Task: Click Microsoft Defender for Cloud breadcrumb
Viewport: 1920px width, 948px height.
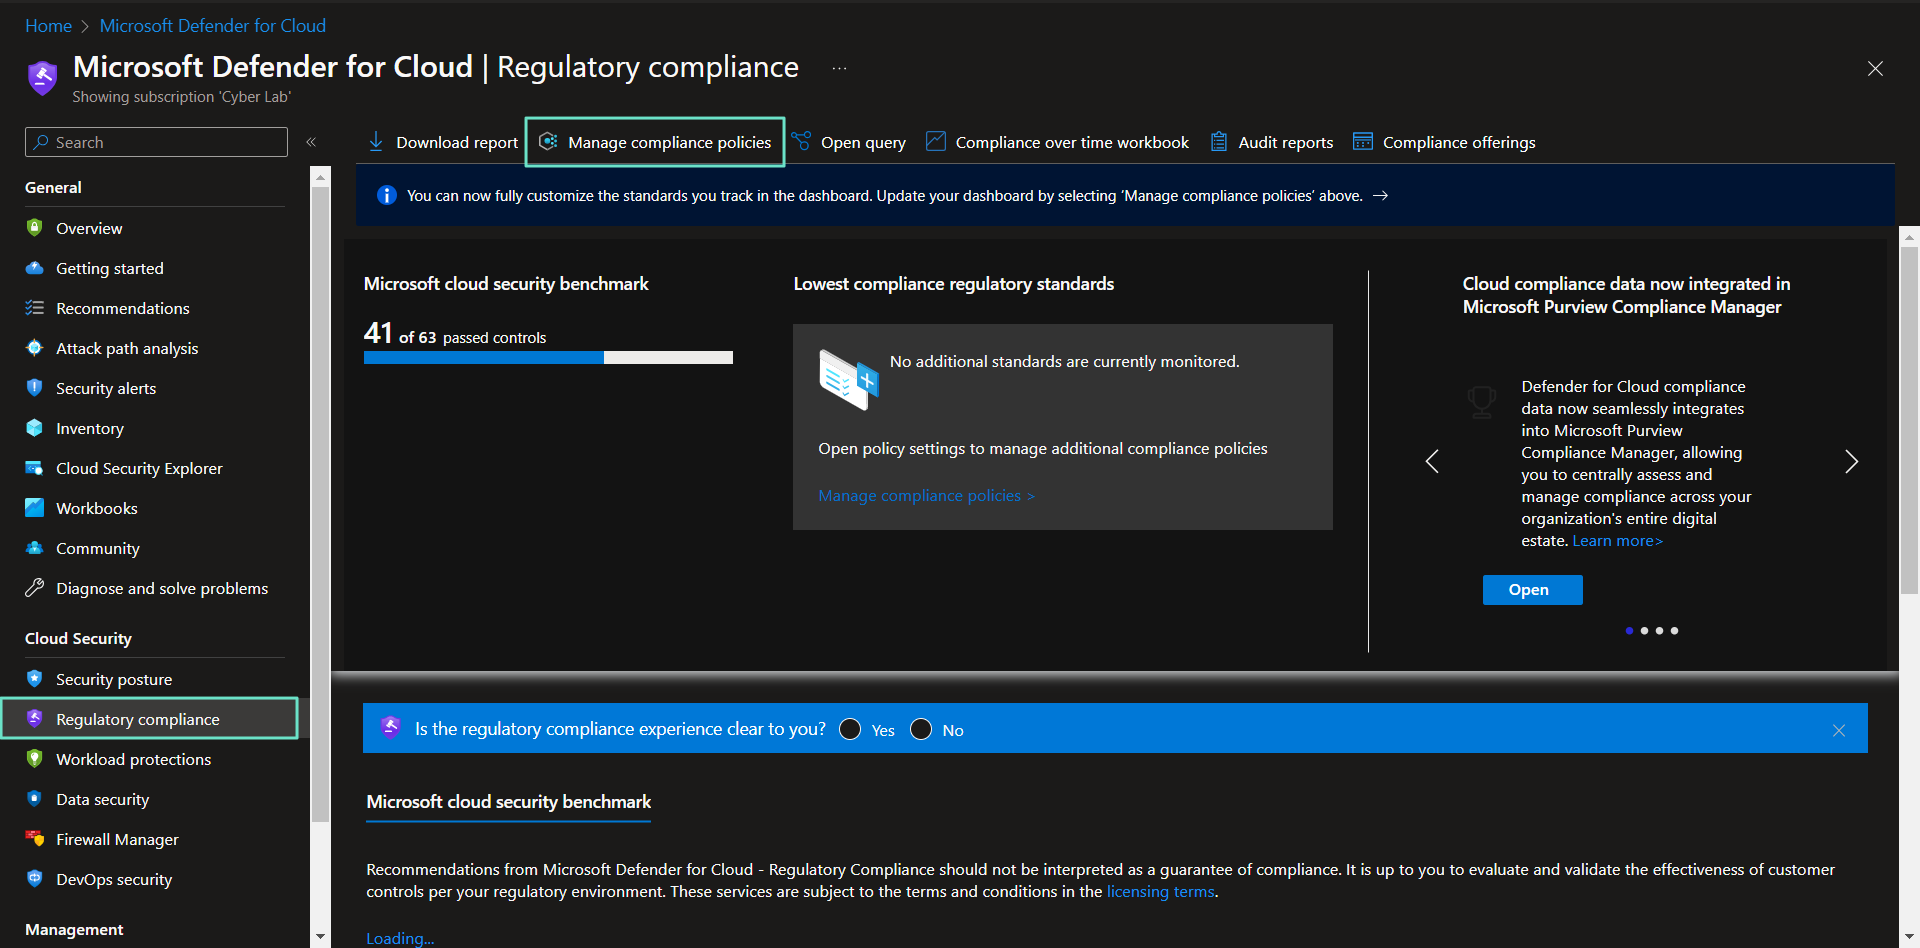Action: [x=212, y=26]
